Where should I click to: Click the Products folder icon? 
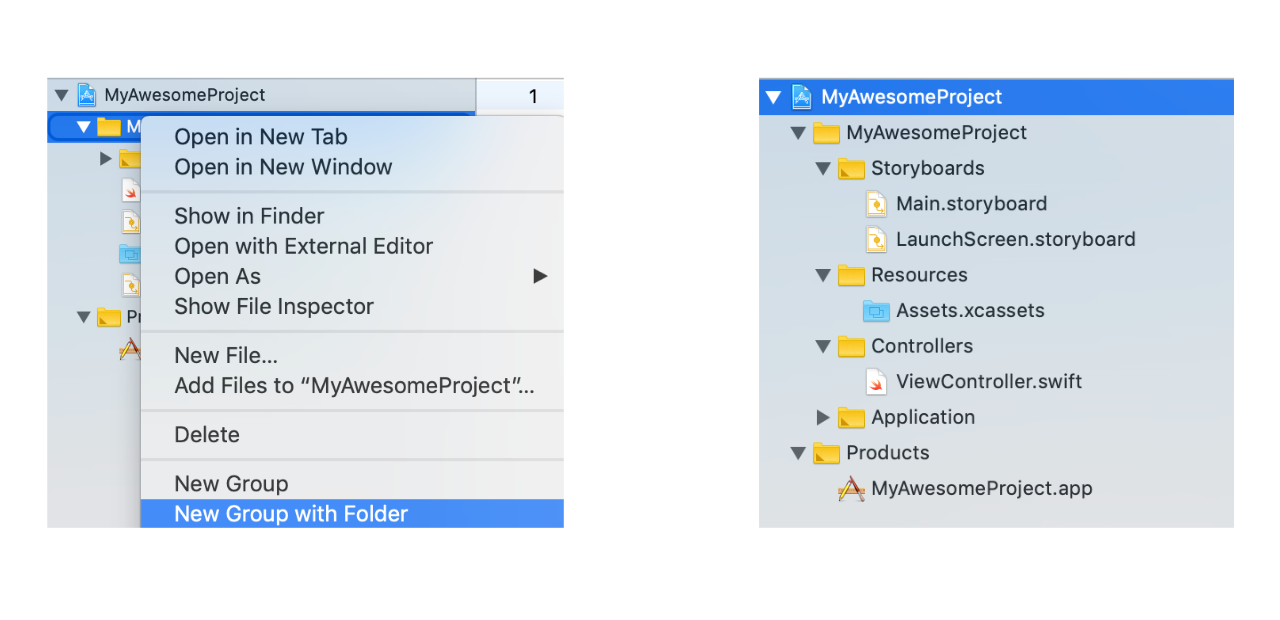click(826, 452)
